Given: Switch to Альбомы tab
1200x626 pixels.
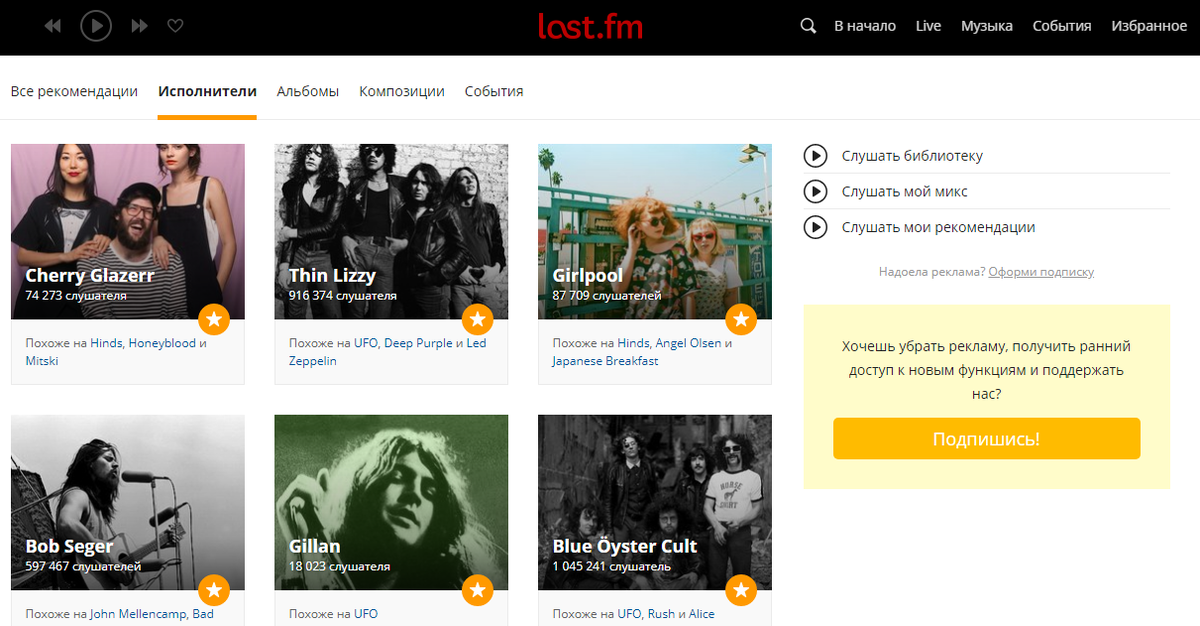Looking at the screenshot, I should 308,91.
